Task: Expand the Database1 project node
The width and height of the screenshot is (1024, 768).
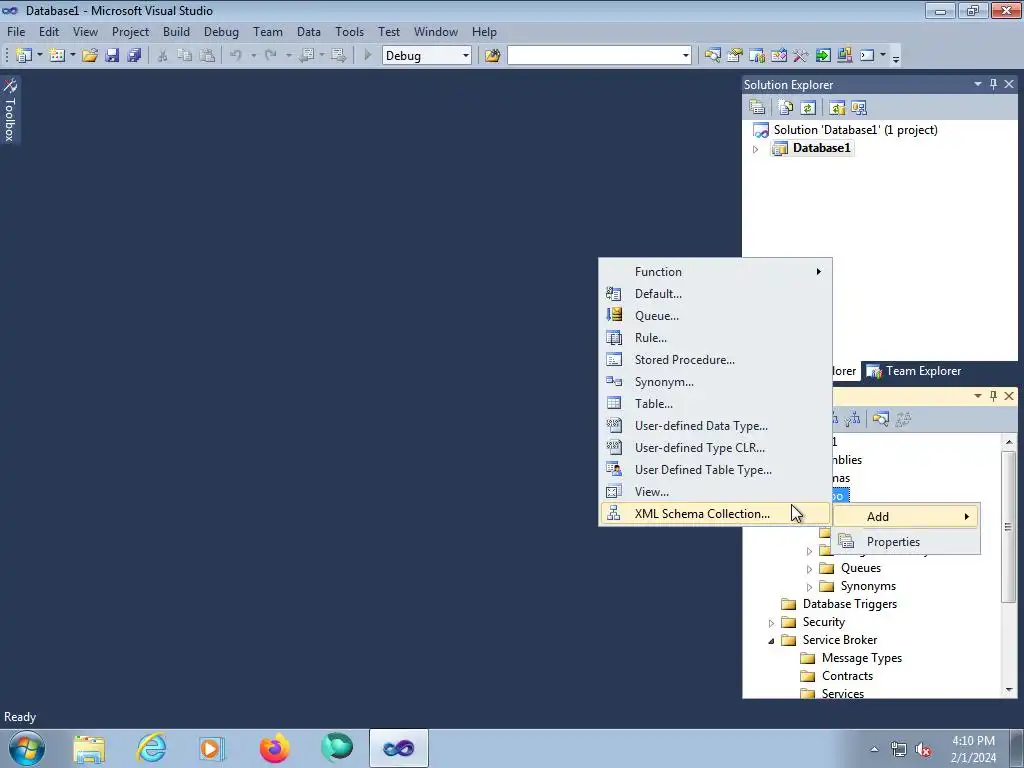Action: [756, 149]
